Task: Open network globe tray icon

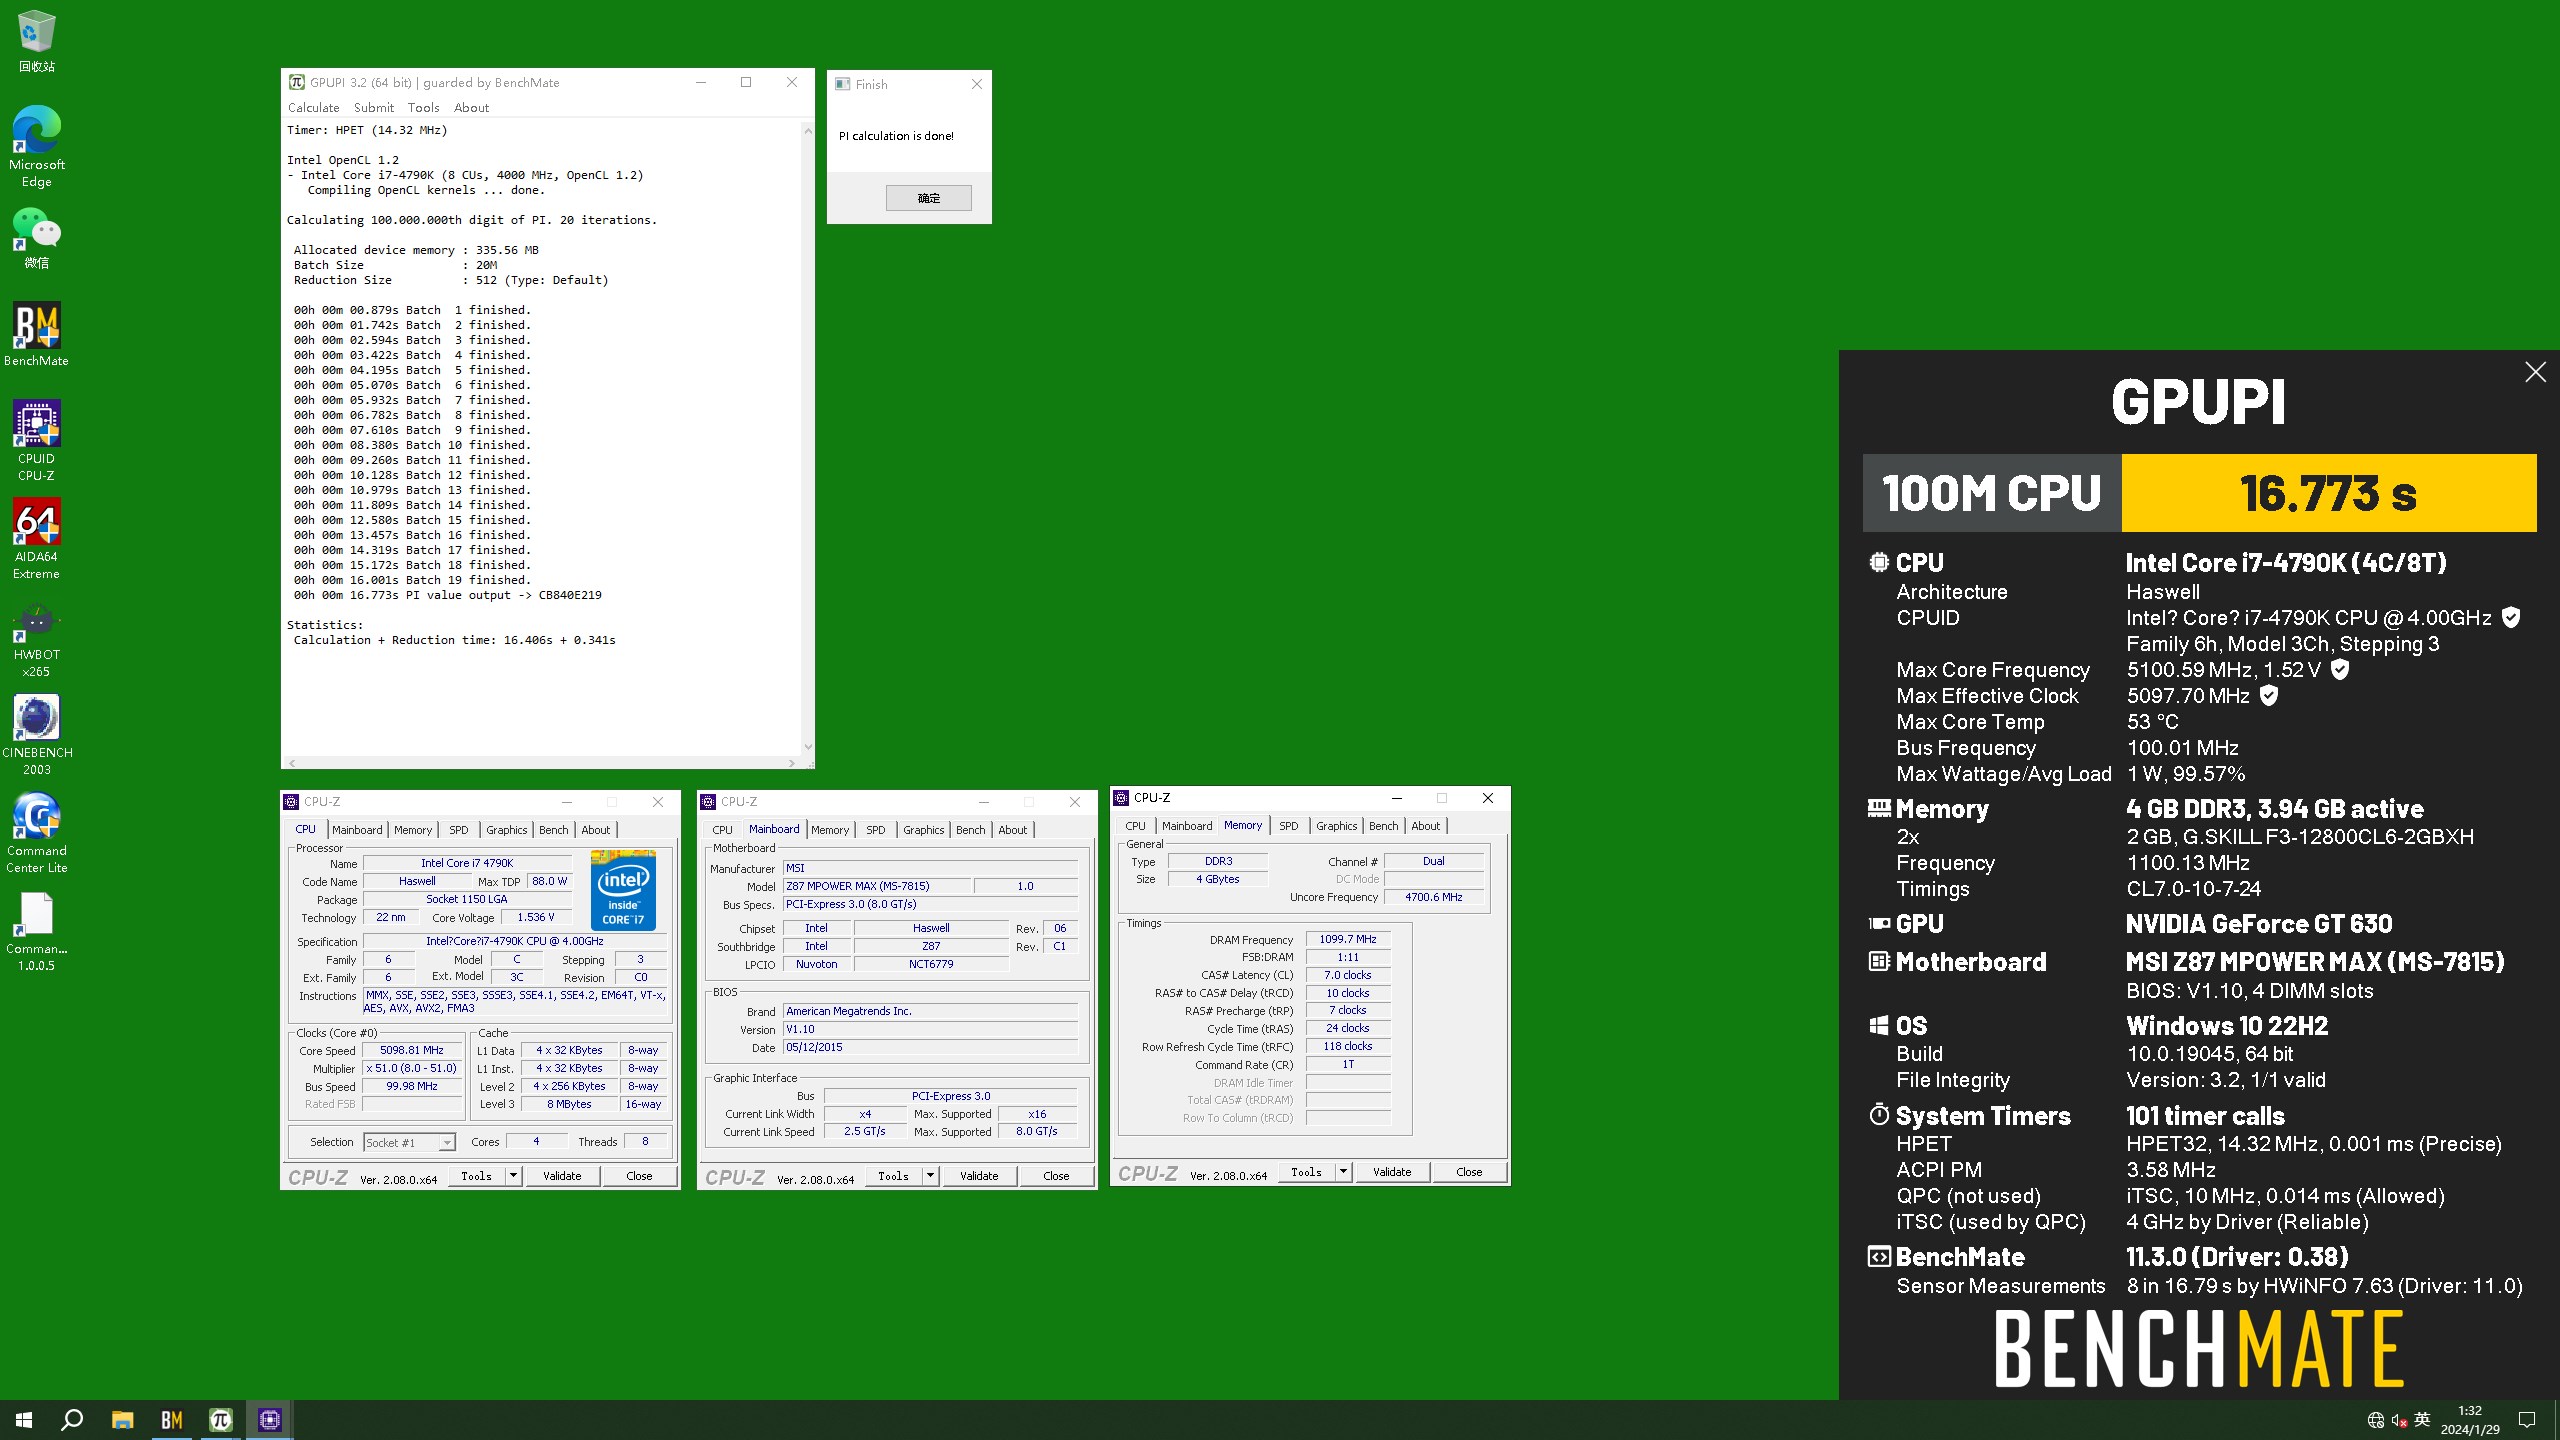Action: pos(2376,1420)
